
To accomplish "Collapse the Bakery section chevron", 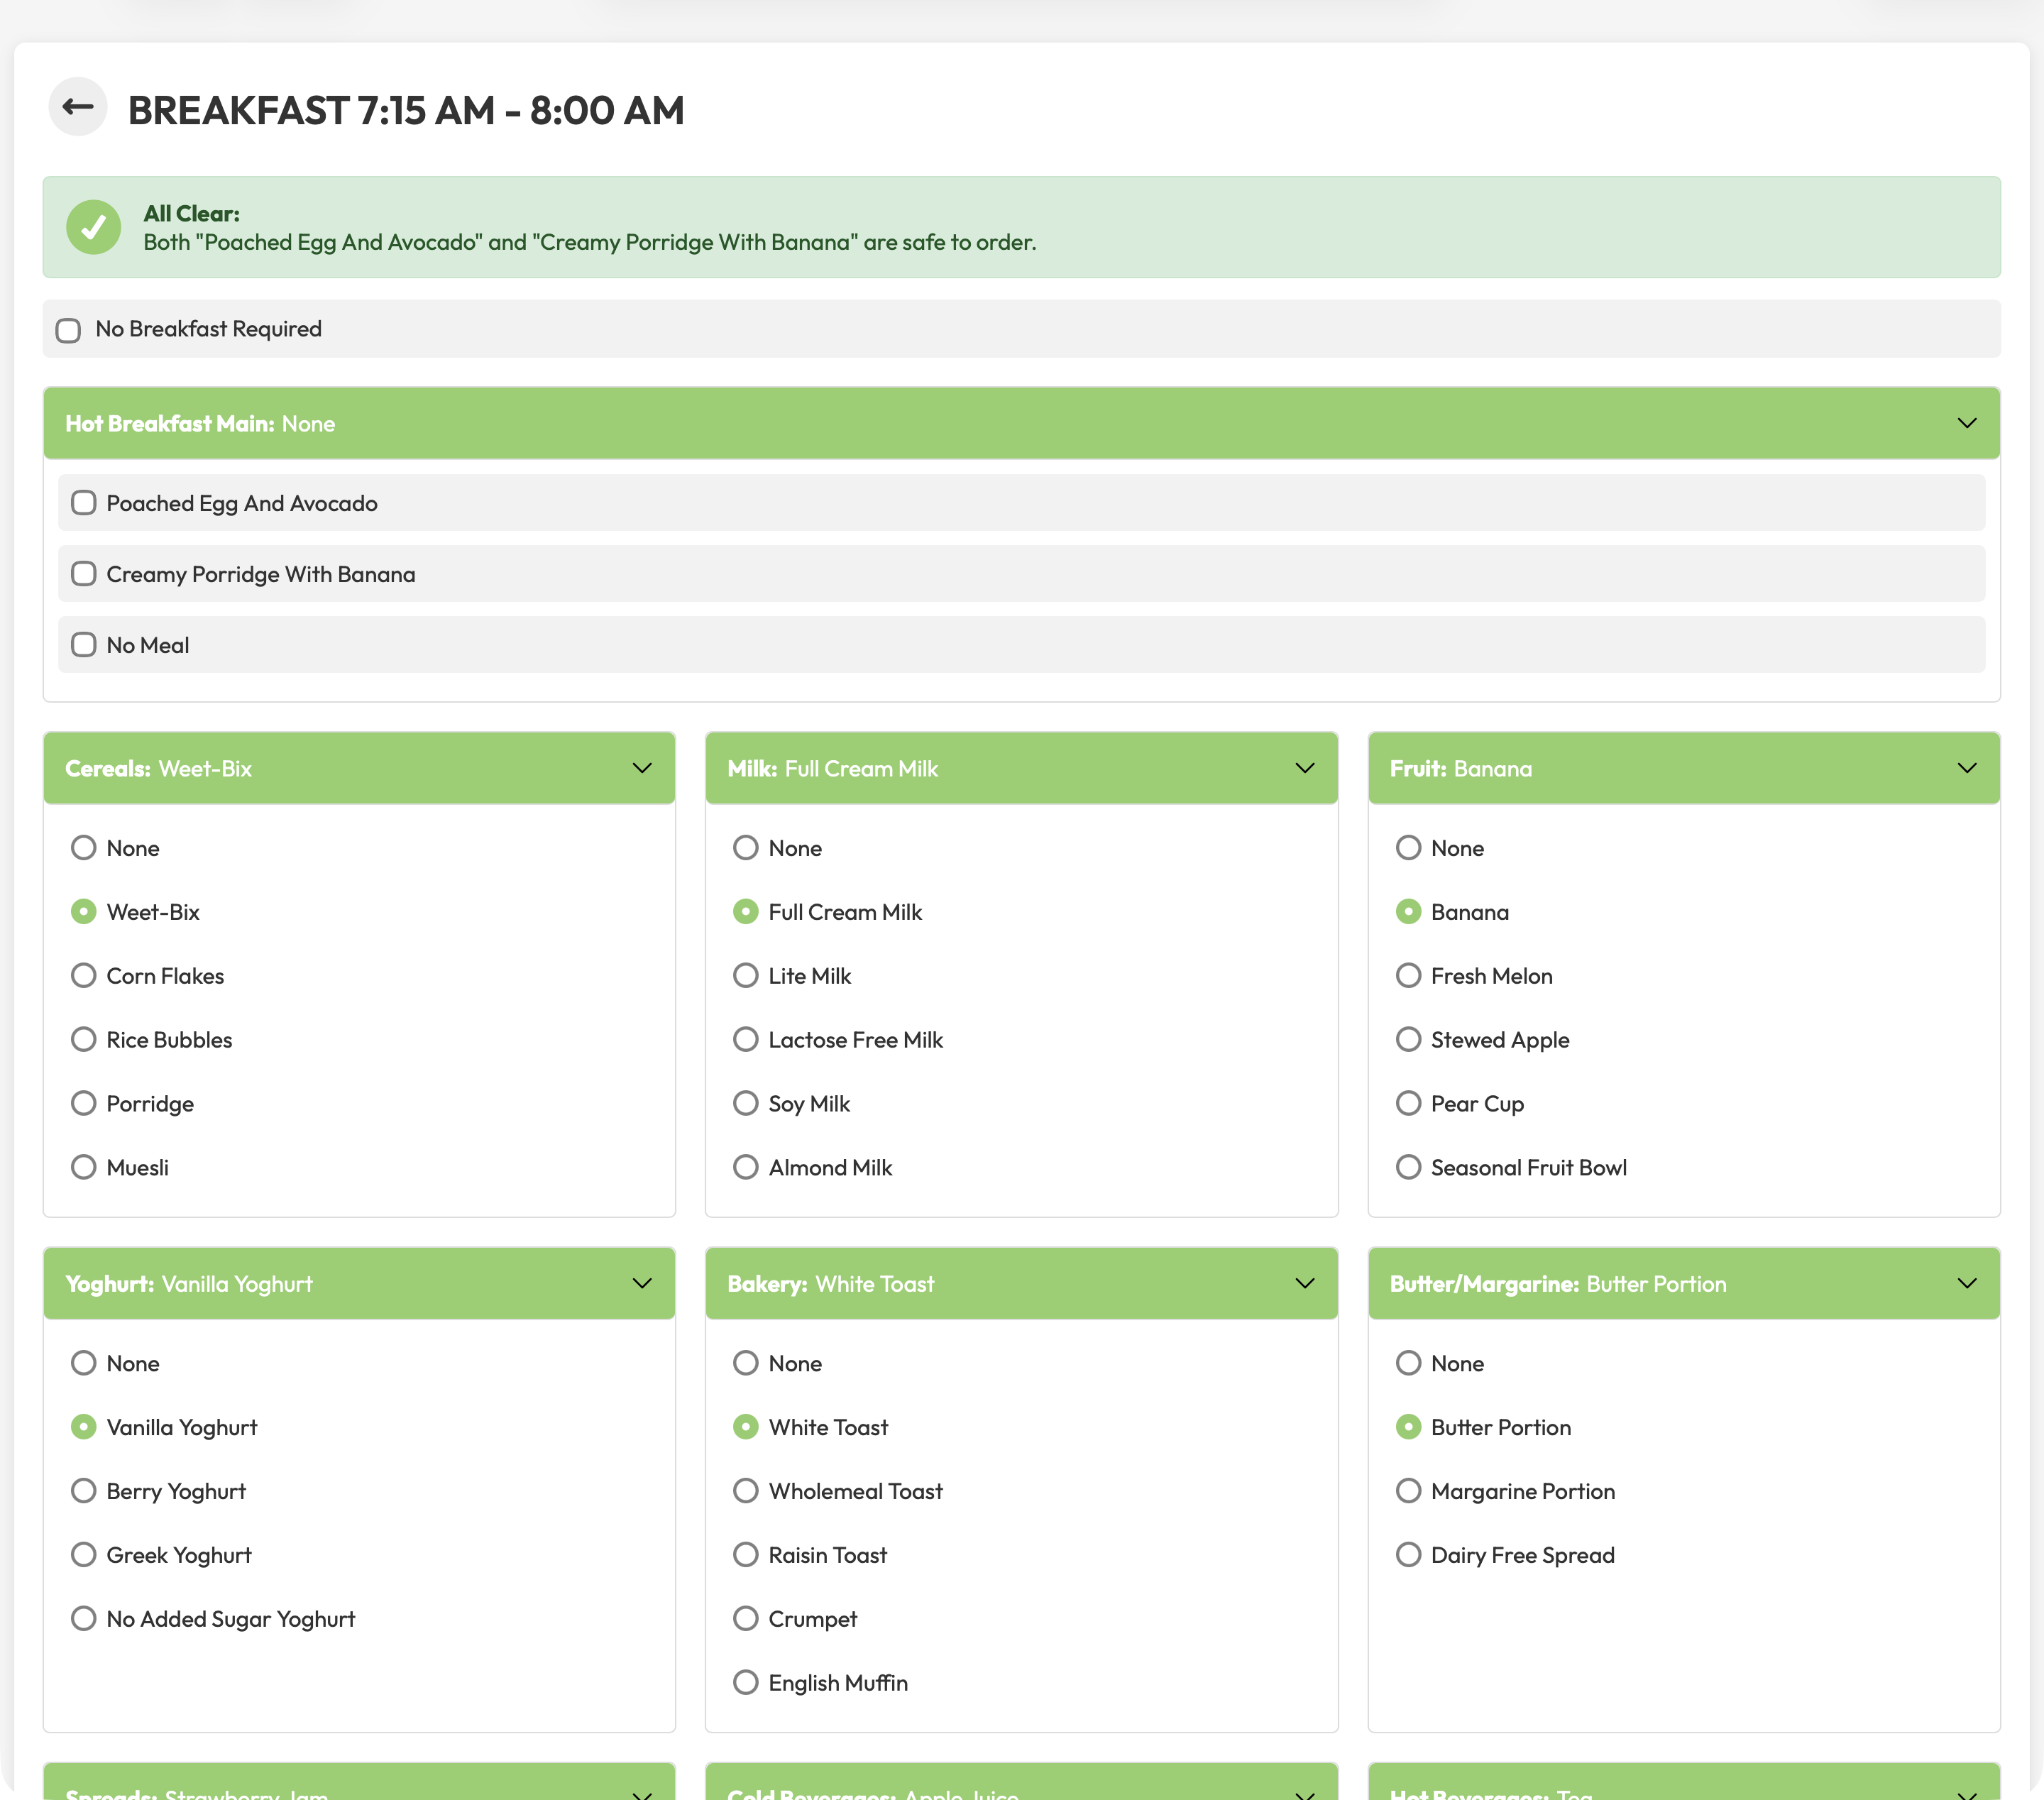I will pyautogui.click(x=1304, y=1283).
